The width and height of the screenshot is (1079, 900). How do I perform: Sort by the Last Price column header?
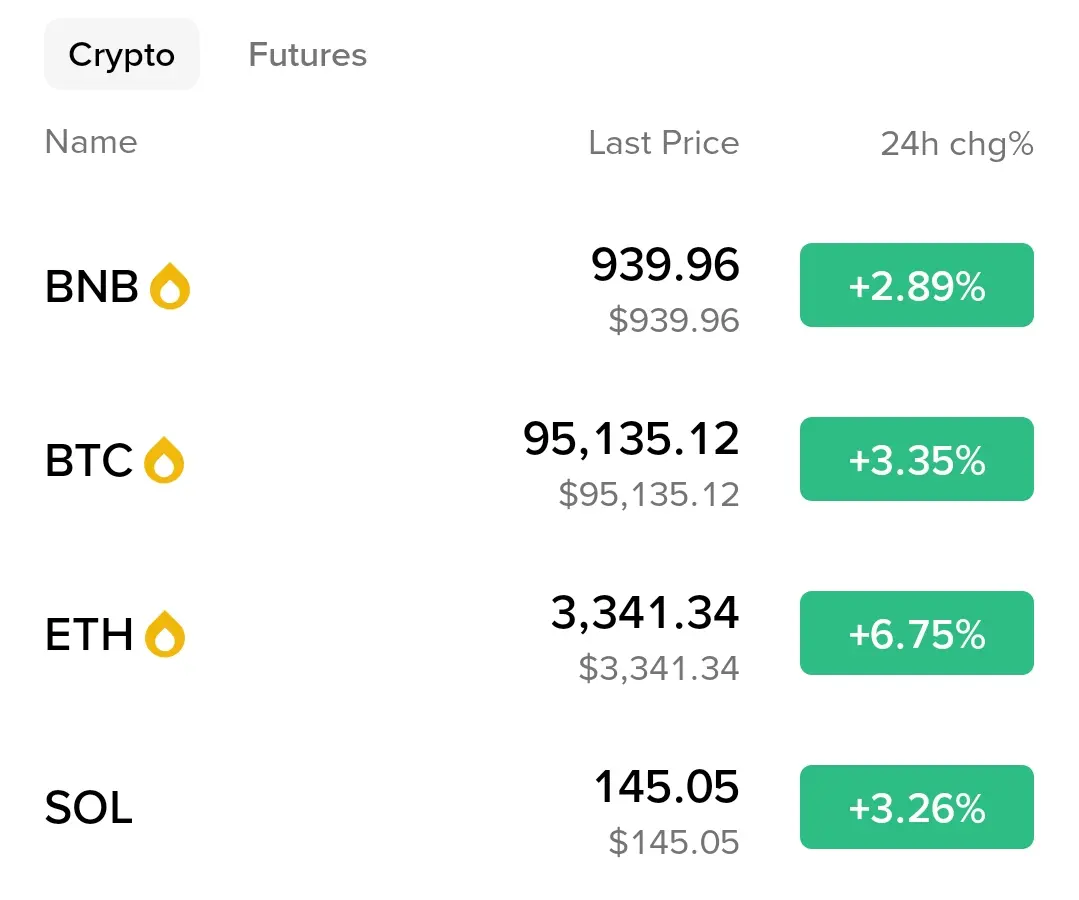click(x=663, y=143)
